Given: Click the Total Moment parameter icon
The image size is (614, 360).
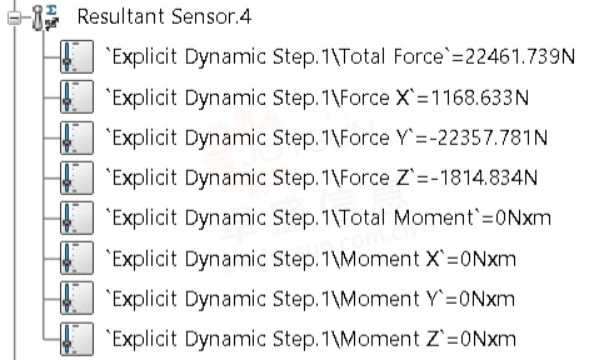Looking at the screenshot, I should tap(77, 218).
